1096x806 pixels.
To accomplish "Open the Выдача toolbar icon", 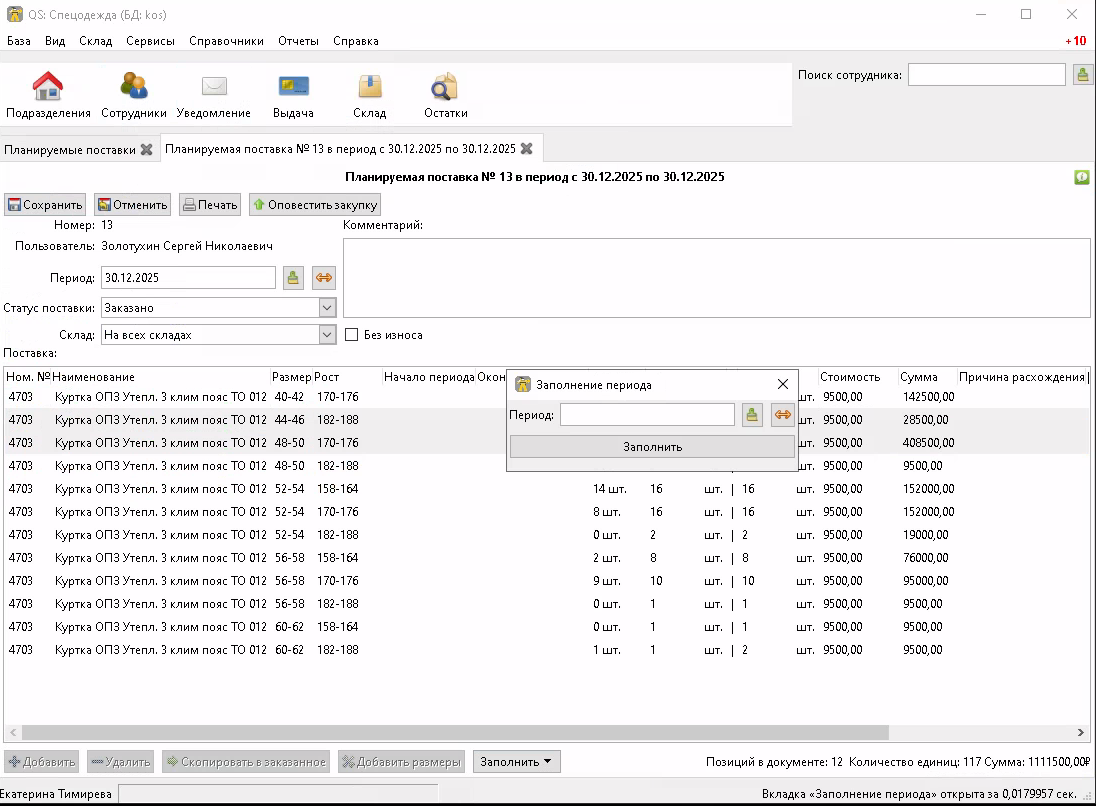I will 293,88.
